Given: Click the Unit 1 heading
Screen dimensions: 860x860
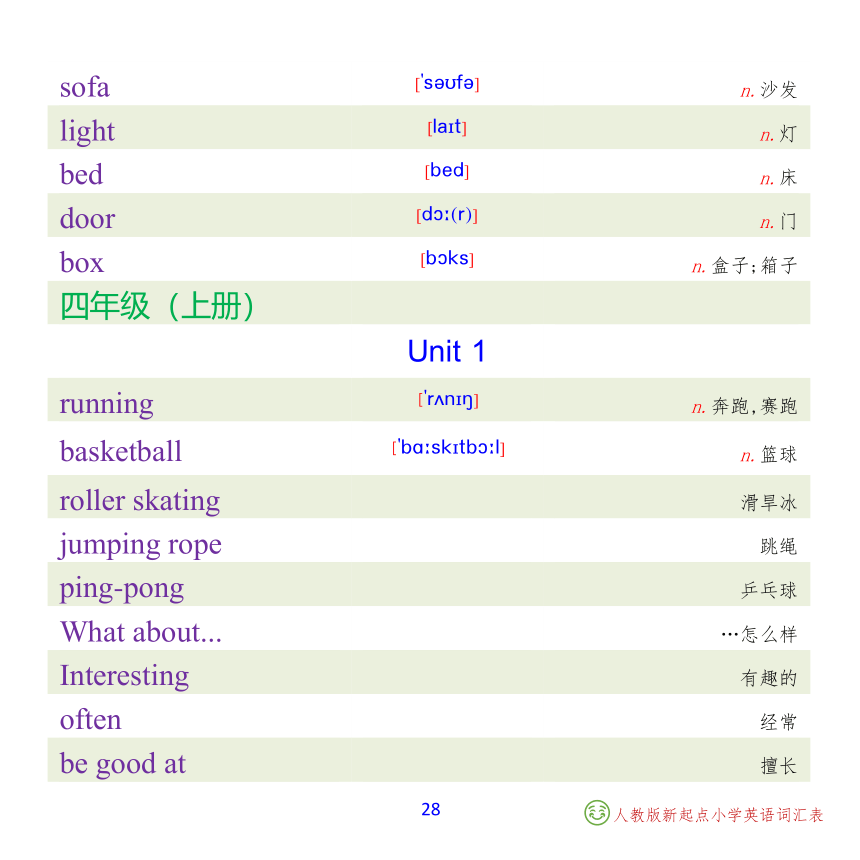Looking at the screenshot, I should point(446,351).
